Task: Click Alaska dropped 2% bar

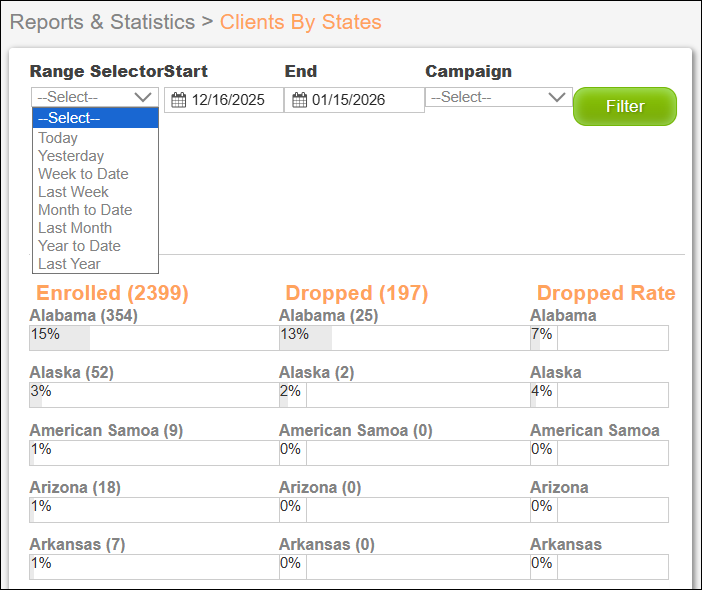Action: click(x=405, y=395)
